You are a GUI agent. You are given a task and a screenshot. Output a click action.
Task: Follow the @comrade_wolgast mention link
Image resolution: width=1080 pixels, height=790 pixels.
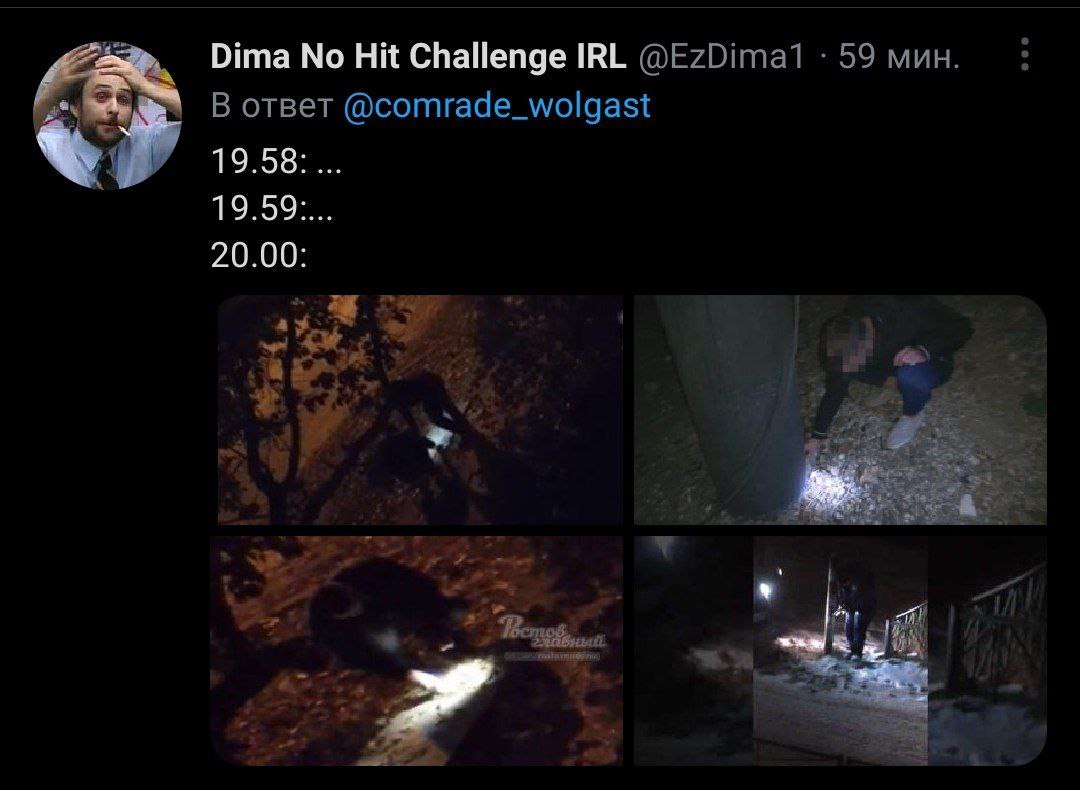click(497, 105)
